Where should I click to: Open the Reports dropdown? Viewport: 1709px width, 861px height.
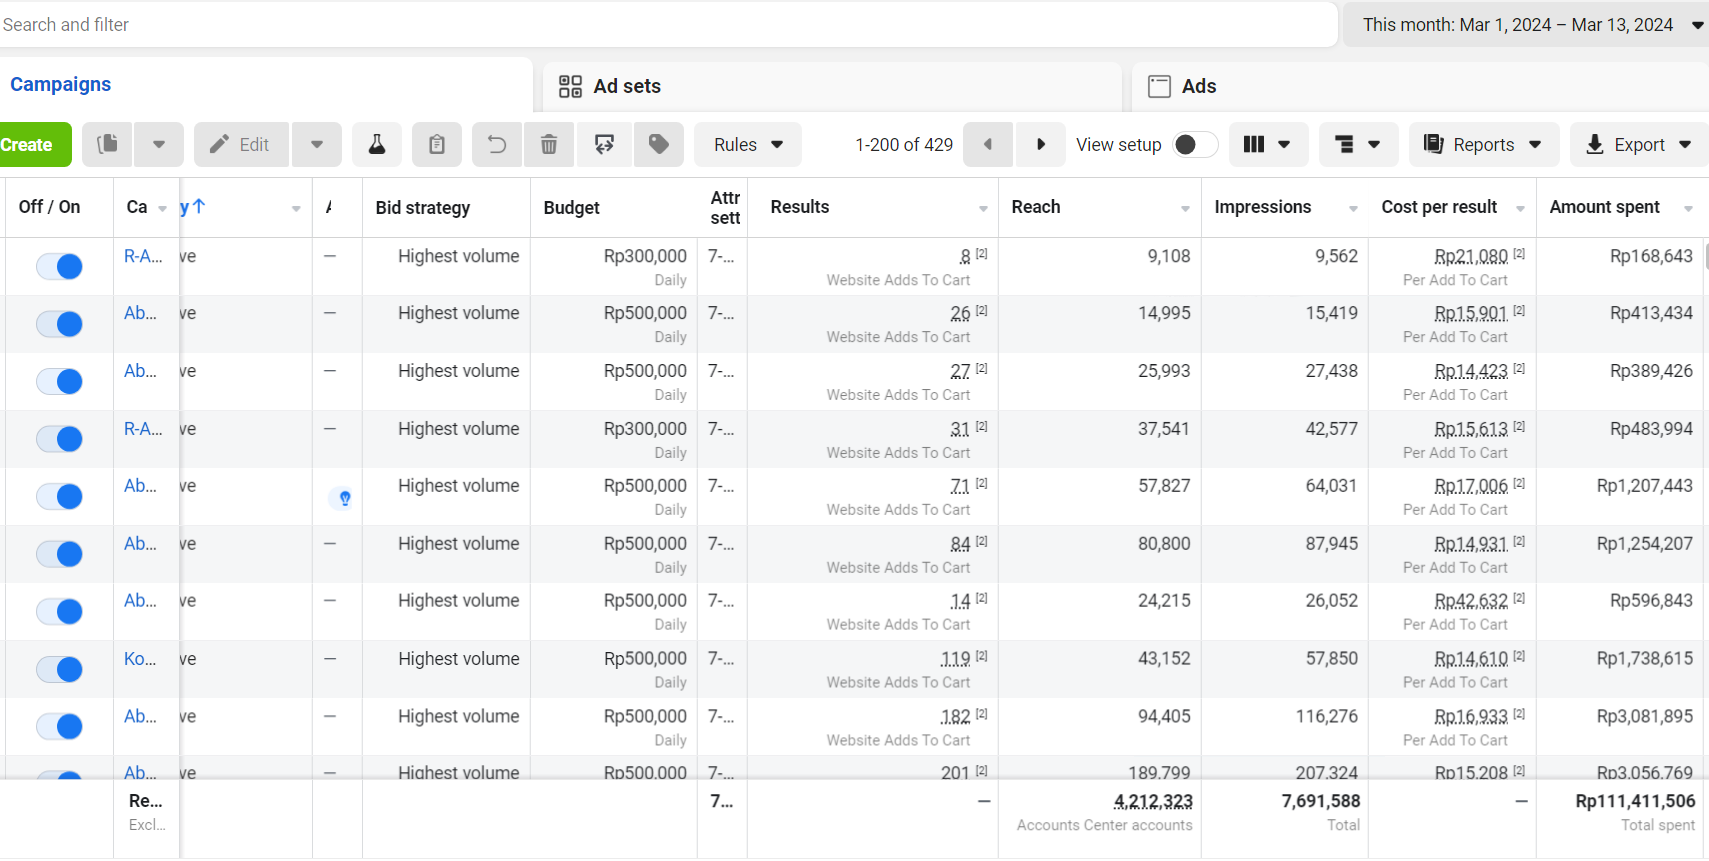tap(1484, 145)
